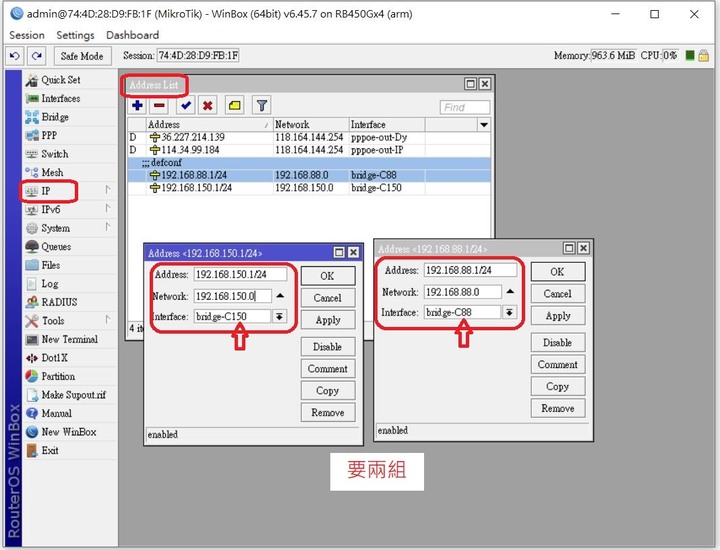Select row 192.168.88.1/24 in list

tap(309, 175)
